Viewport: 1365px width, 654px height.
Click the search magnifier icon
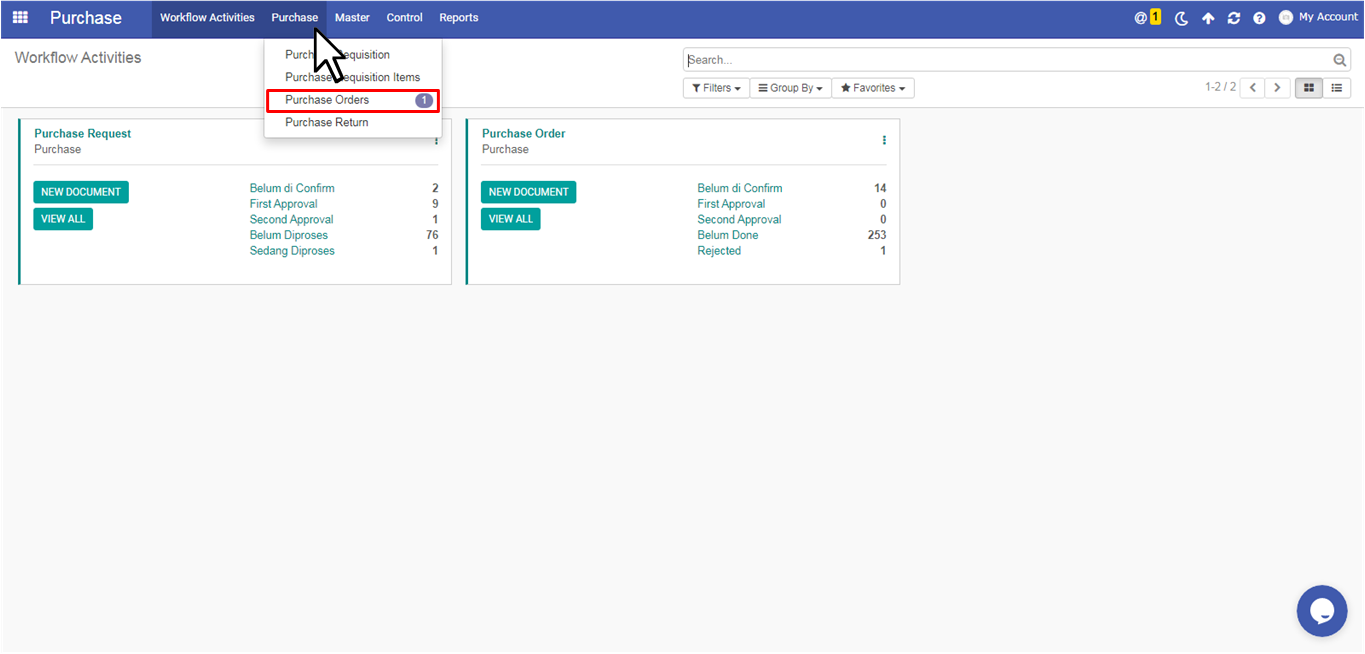(x=1340, y=60)
